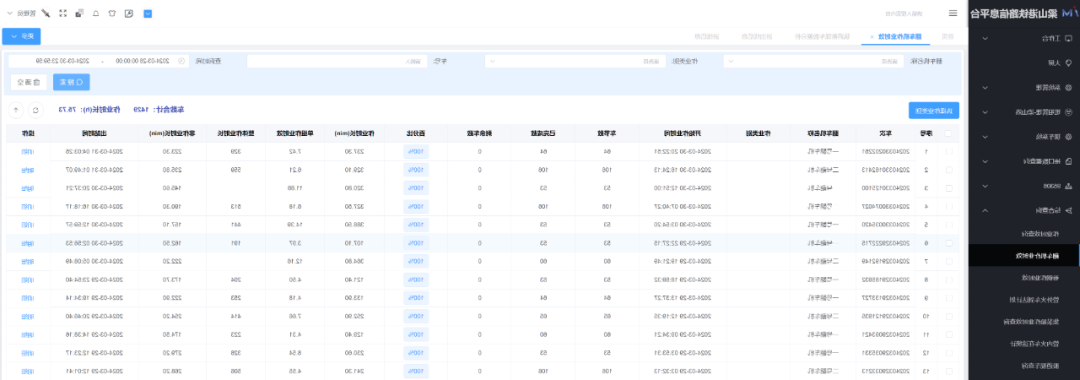Screen dimensions: 1080x380
Task: Click the bell notification icon in header
Action: point(95,13)
